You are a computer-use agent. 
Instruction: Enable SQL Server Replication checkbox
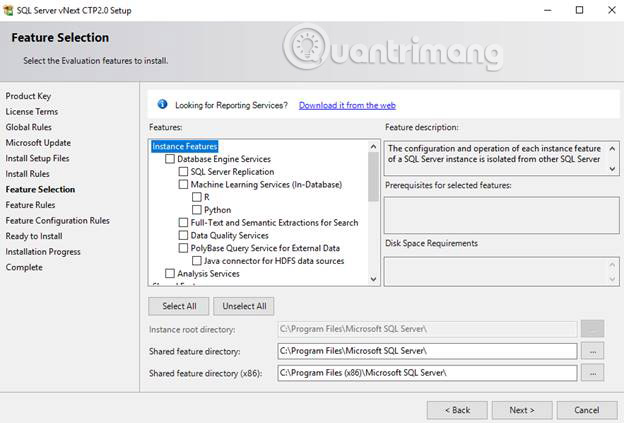[x=183, y=172]
